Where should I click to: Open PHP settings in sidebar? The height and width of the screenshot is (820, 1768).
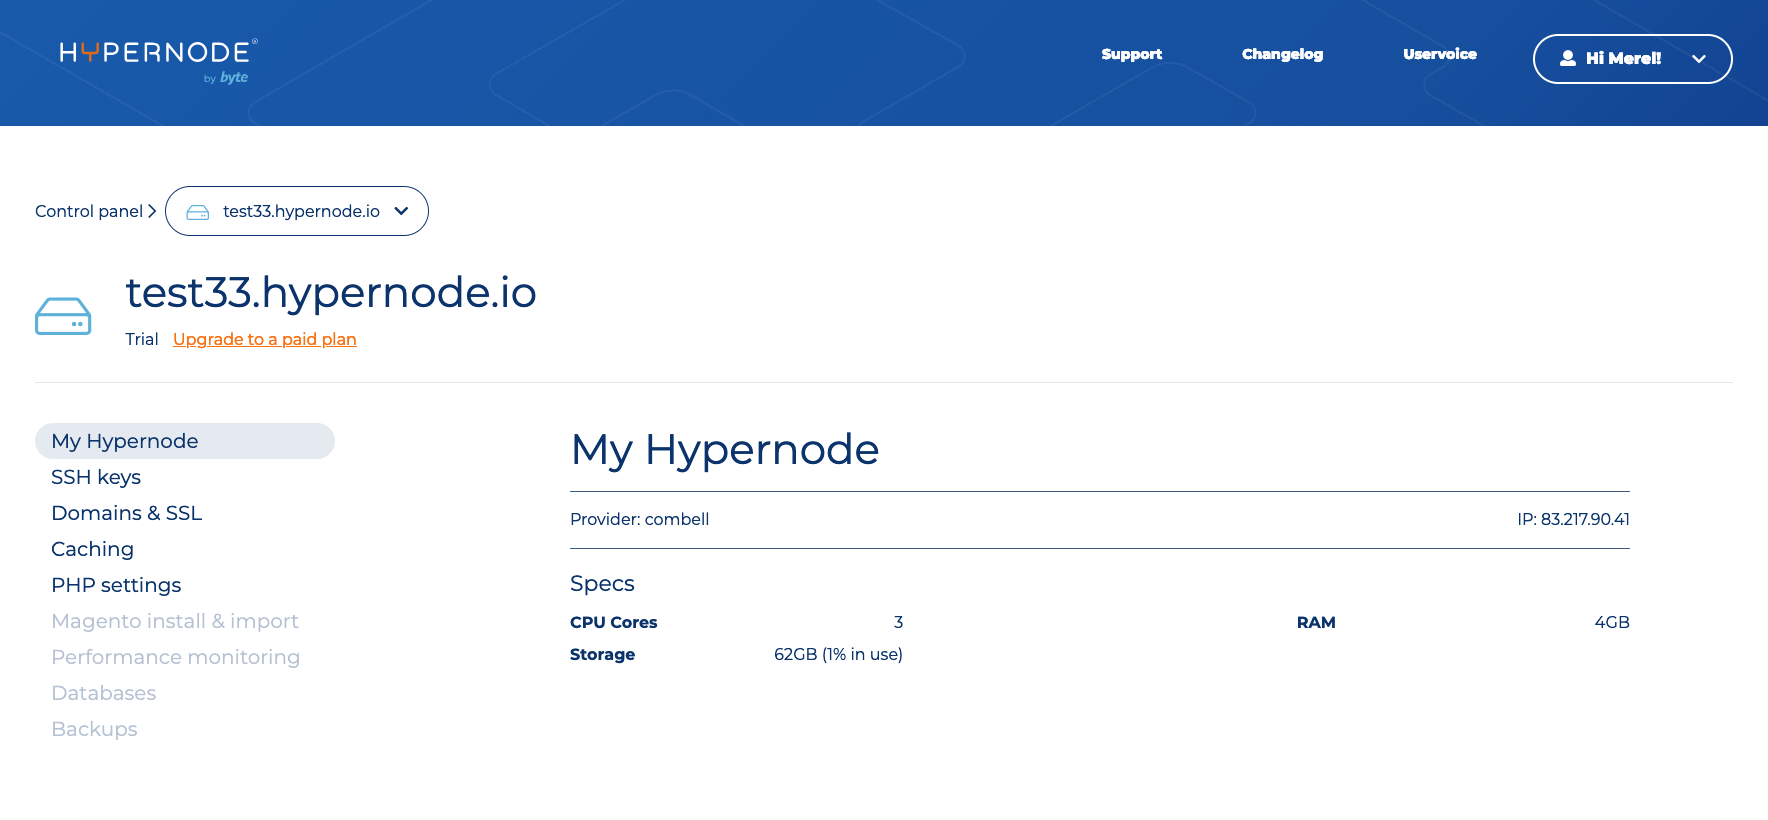pyautogui.click(x=116, y=585)
